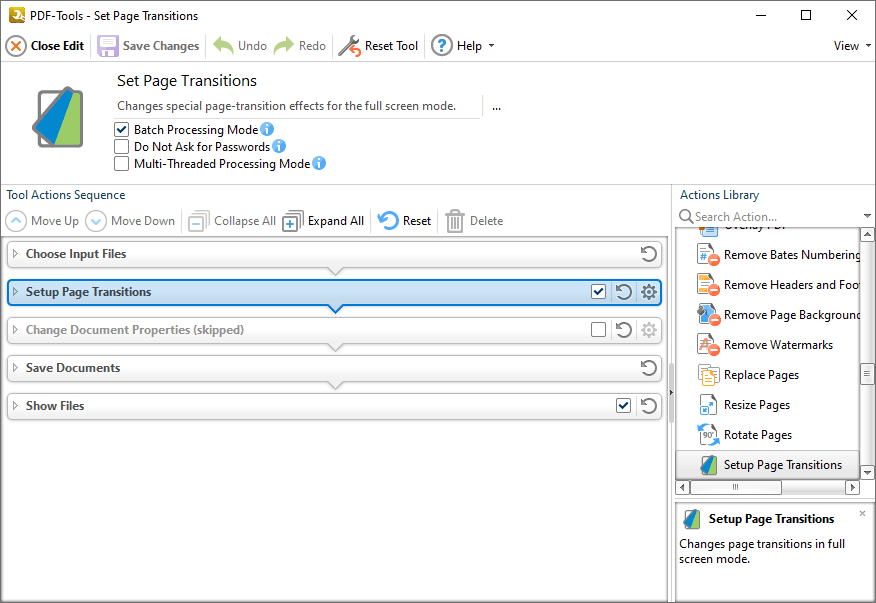Reset the Setup Page Transitions step

pyautogui.click(x=623, y=292)
